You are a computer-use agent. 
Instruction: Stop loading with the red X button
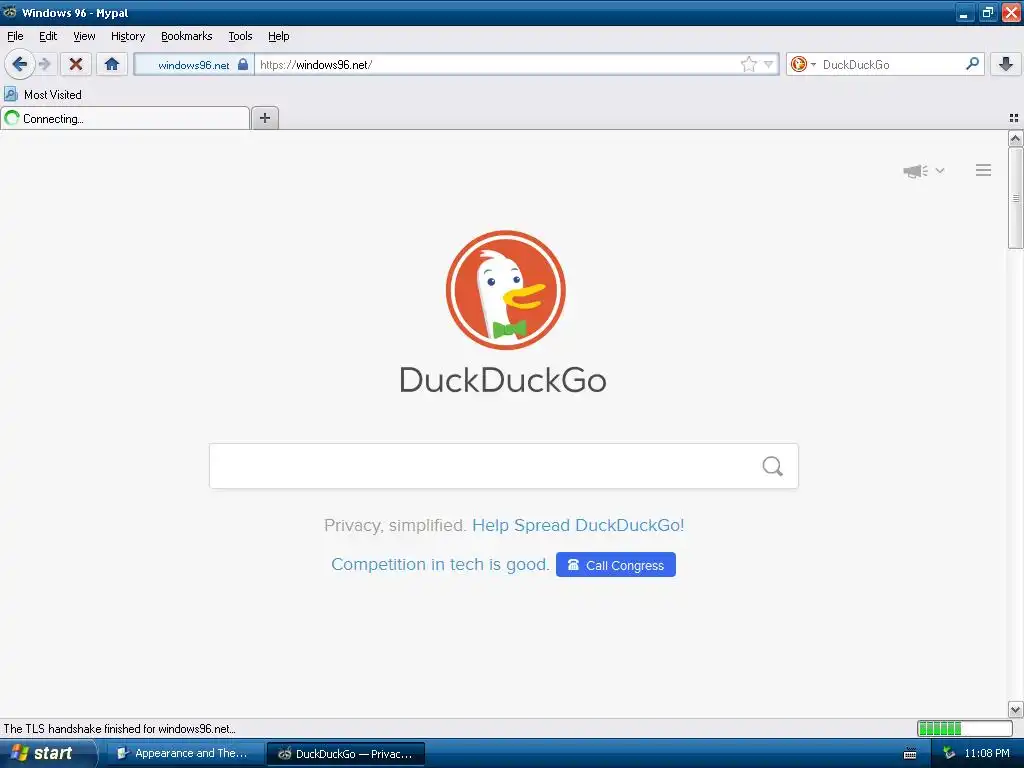coord(76,64)
